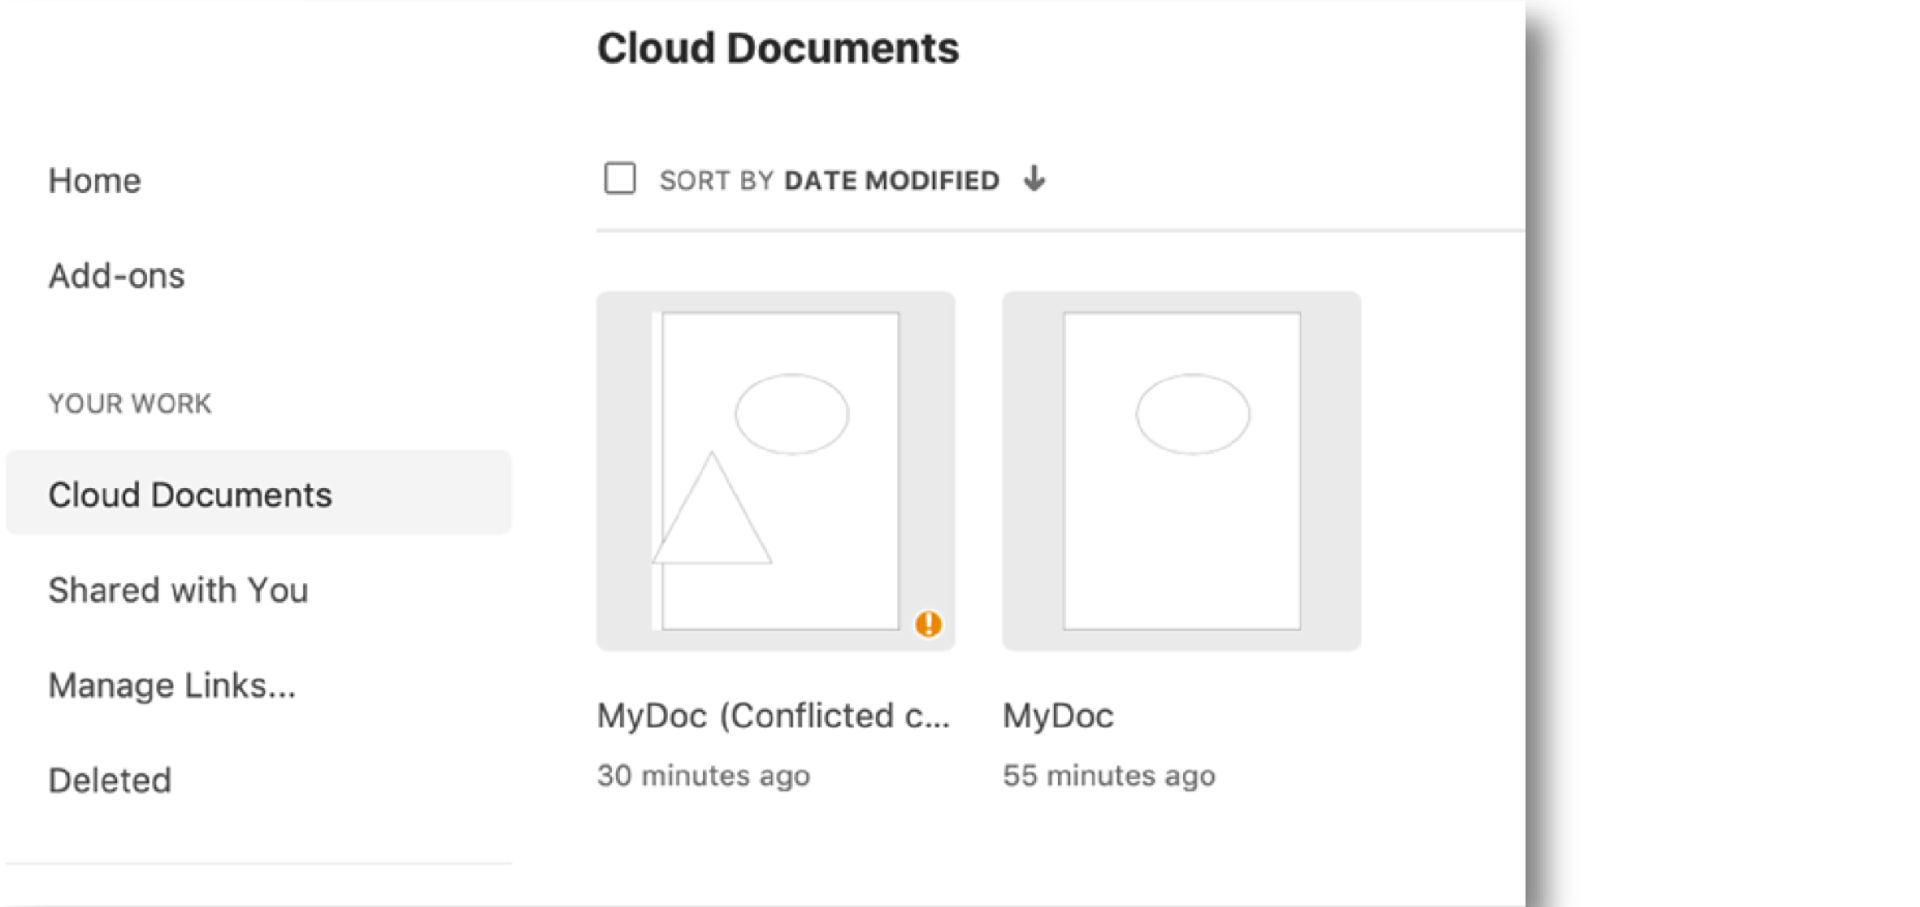The height and width of the screenshot is (907, 1920).
Task: Open the Date Modified sort dropdown
Action: [x=890, y=180]
